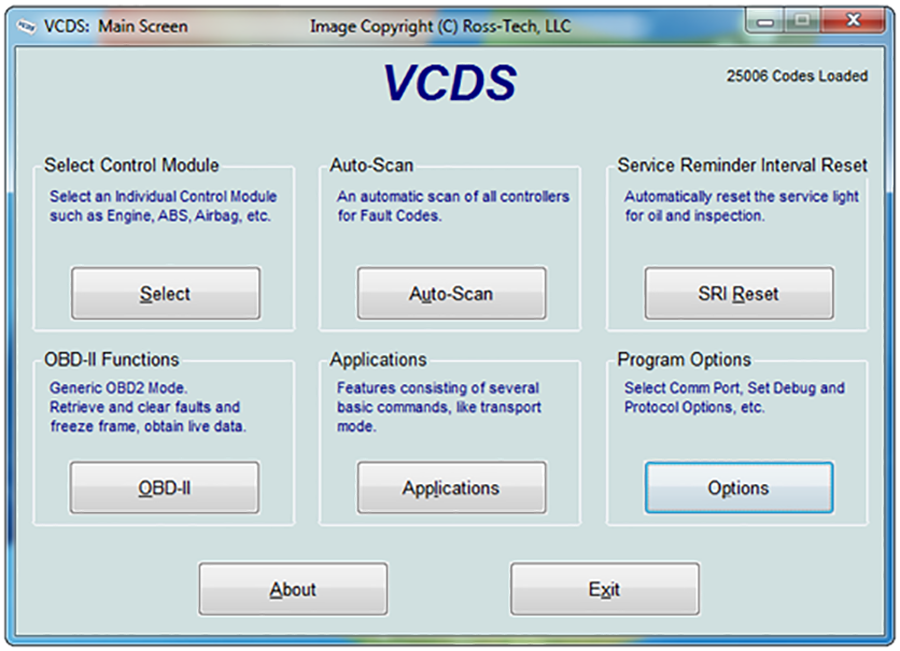Open an individual control module via Select

[164, 293]
